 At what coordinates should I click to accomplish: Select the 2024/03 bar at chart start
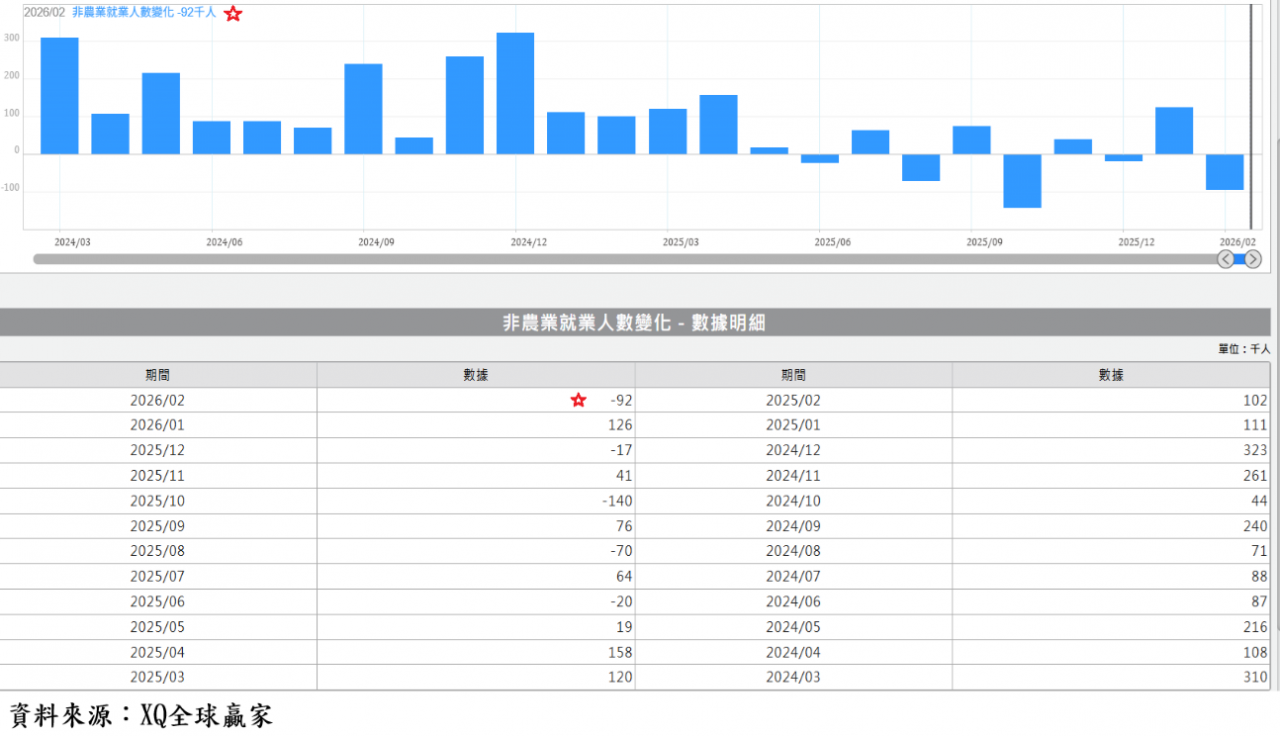[x=59, y=96]
